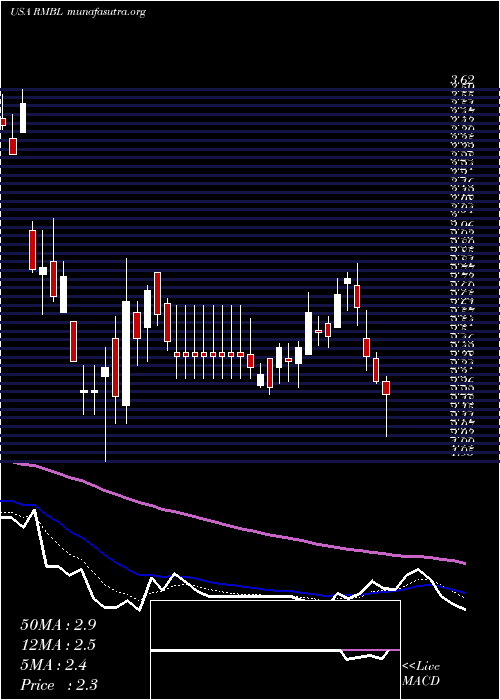This screenshot has height=700, width=500.
Task: Click the '50MA : 2.9' label
Action: [58, 625]
